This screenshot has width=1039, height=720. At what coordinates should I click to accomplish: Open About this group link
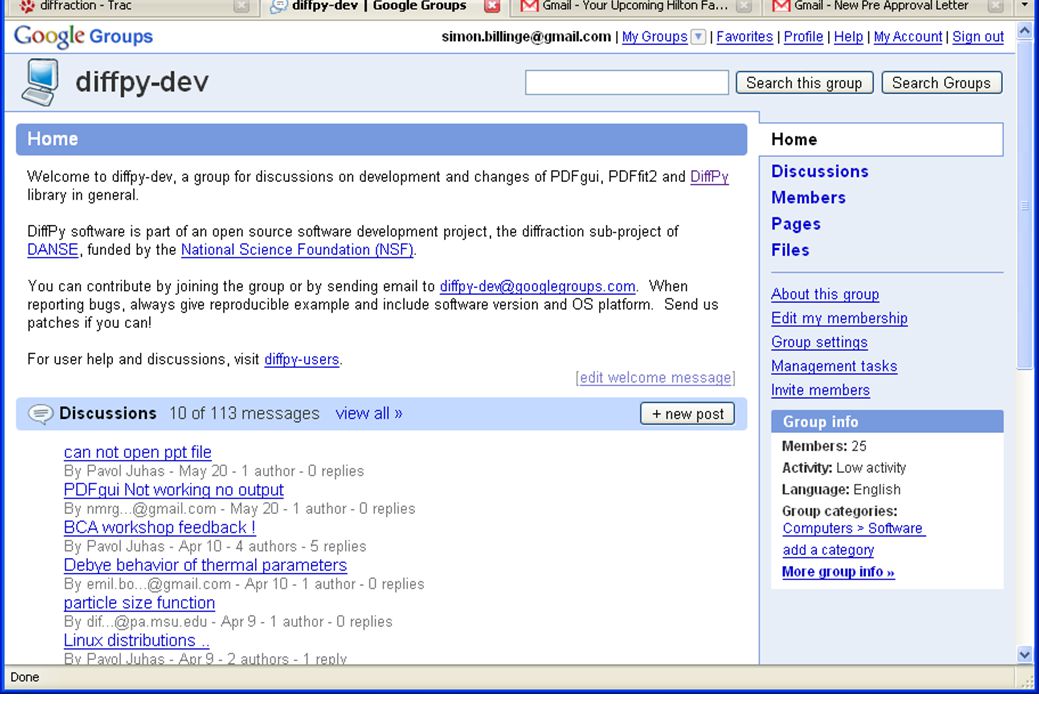[825, 294]
